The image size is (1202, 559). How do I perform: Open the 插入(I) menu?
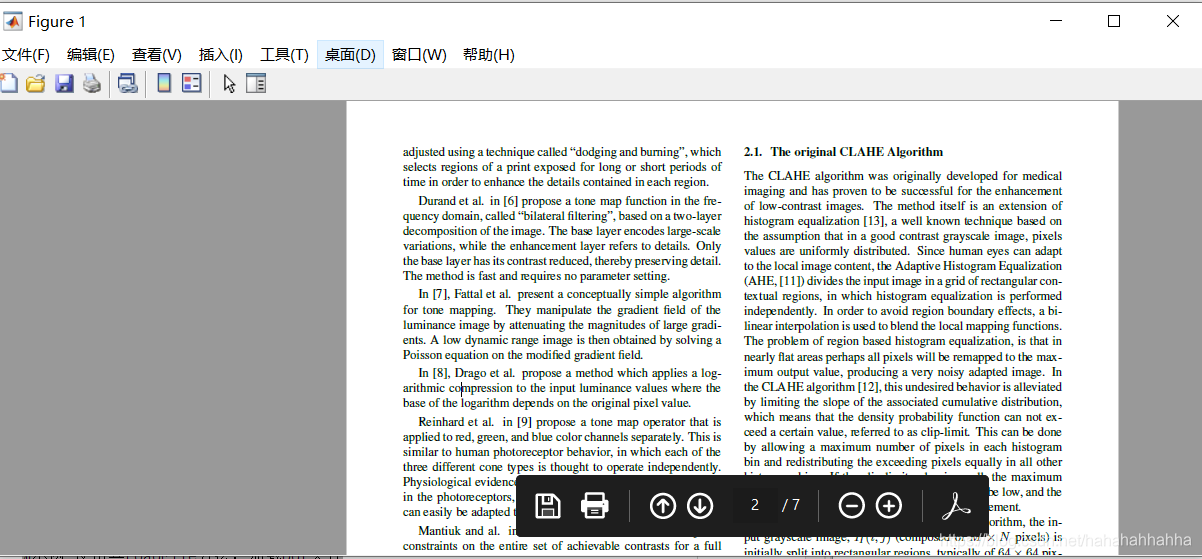click(x=221, y=55)
